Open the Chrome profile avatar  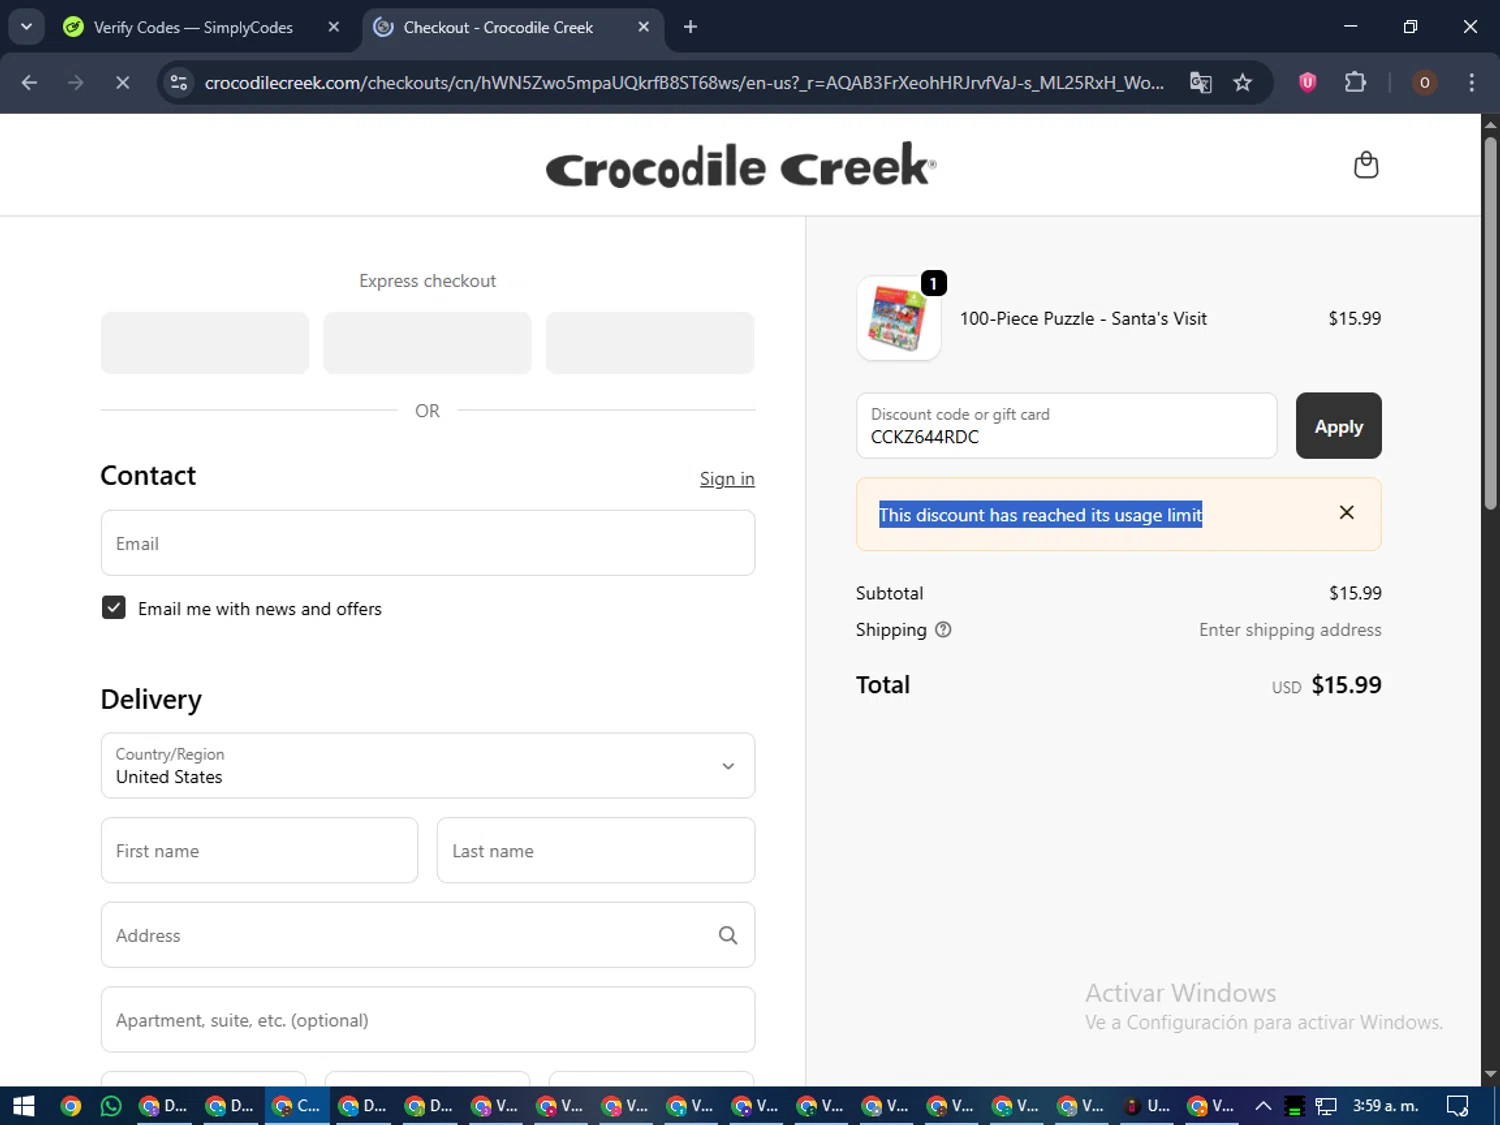pyautogui.click(x=1424, y=83)
